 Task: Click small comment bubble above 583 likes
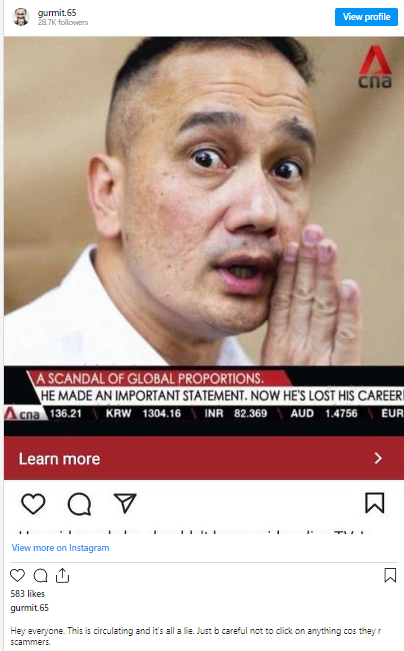(40, 576)
